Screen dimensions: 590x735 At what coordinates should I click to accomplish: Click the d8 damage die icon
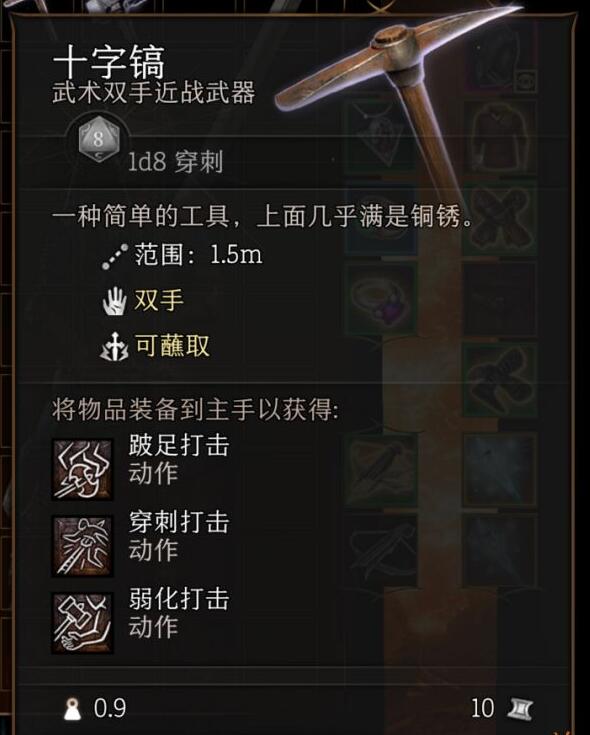(98, 139)
